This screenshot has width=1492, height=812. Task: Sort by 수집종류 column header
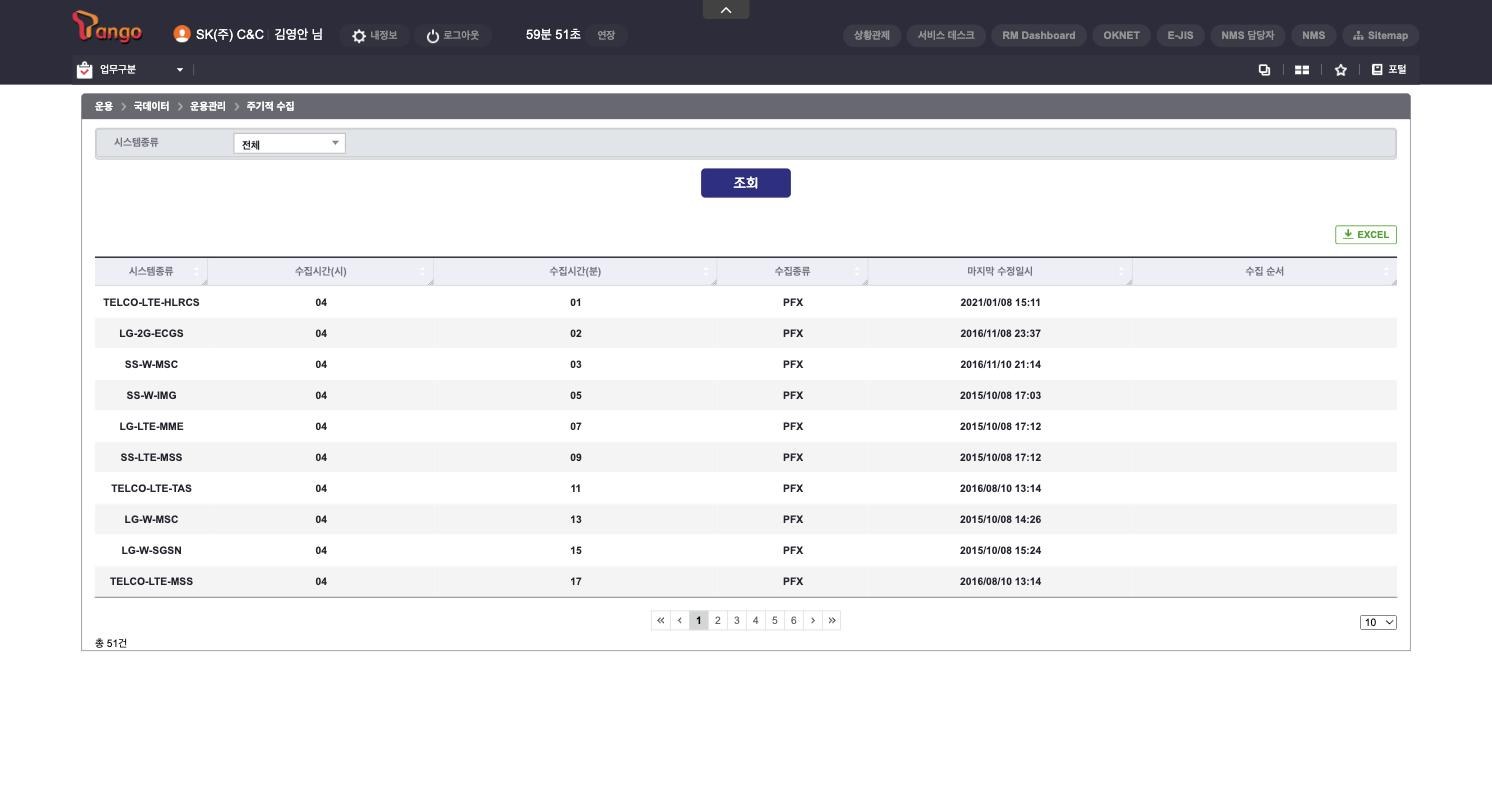pos(792,272)
